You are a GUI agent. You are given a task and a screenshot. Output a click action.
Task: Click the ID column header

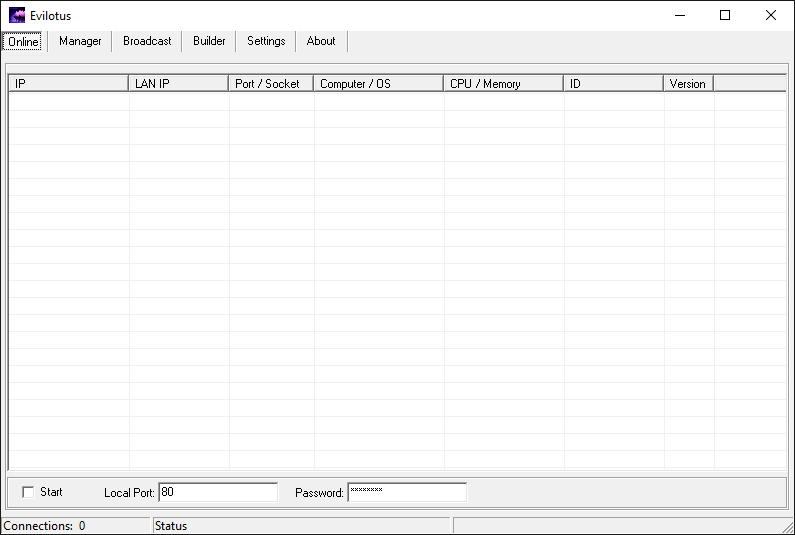click(x=613, y=84)
